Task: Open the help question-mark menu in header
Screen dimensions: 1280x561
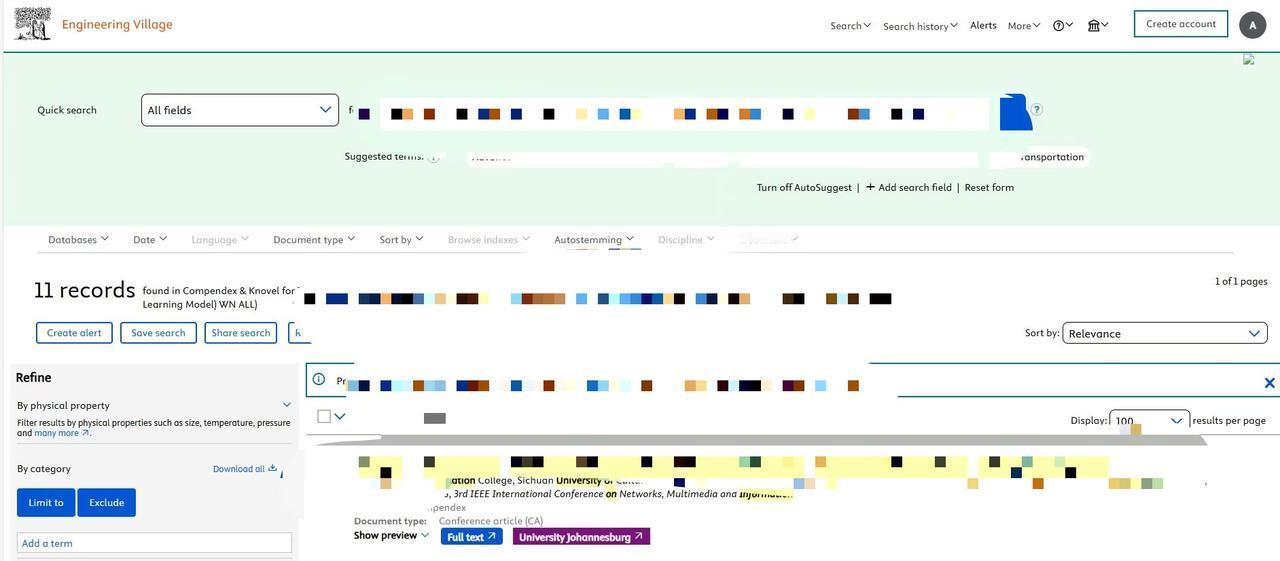Action: 1063,25
